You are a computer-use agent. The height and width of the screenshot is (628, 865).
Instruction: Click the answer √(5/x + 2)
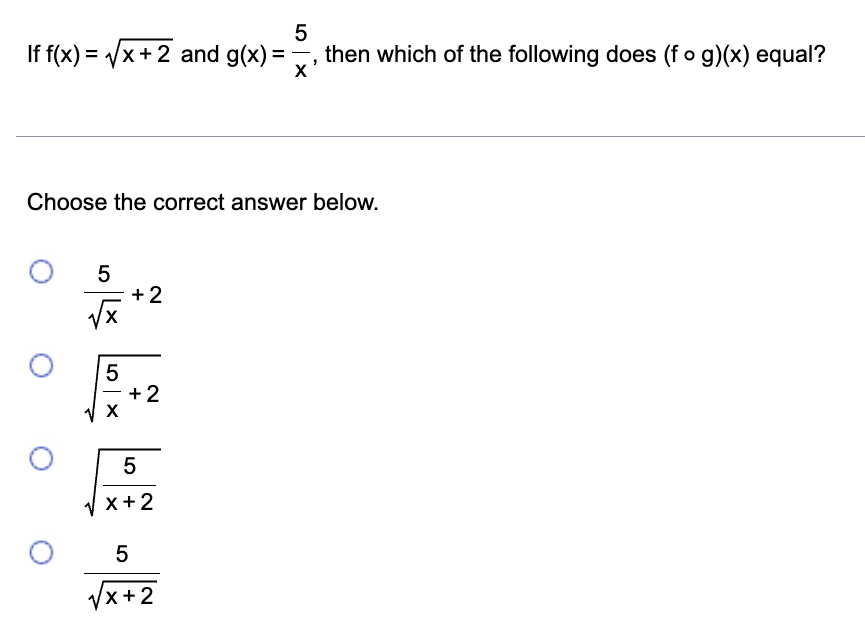point(120,385)
